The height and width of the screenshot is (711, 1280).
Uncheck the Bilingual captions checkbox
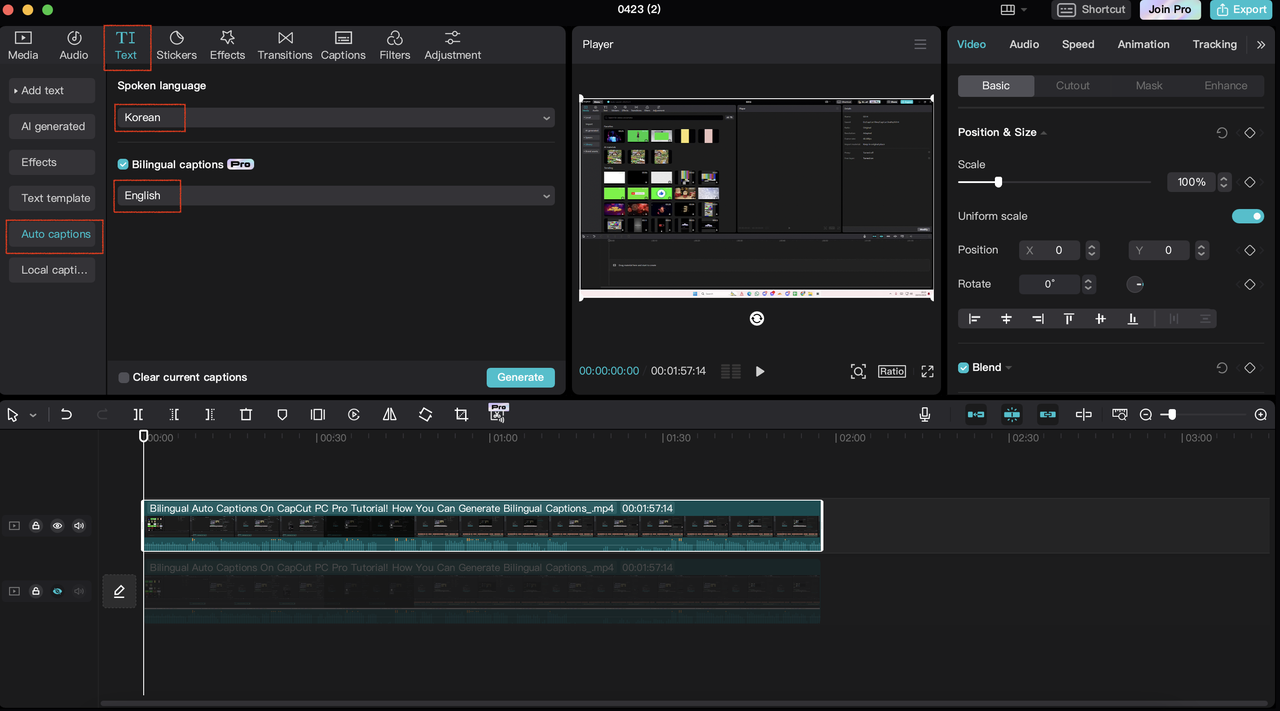point(123,164)
